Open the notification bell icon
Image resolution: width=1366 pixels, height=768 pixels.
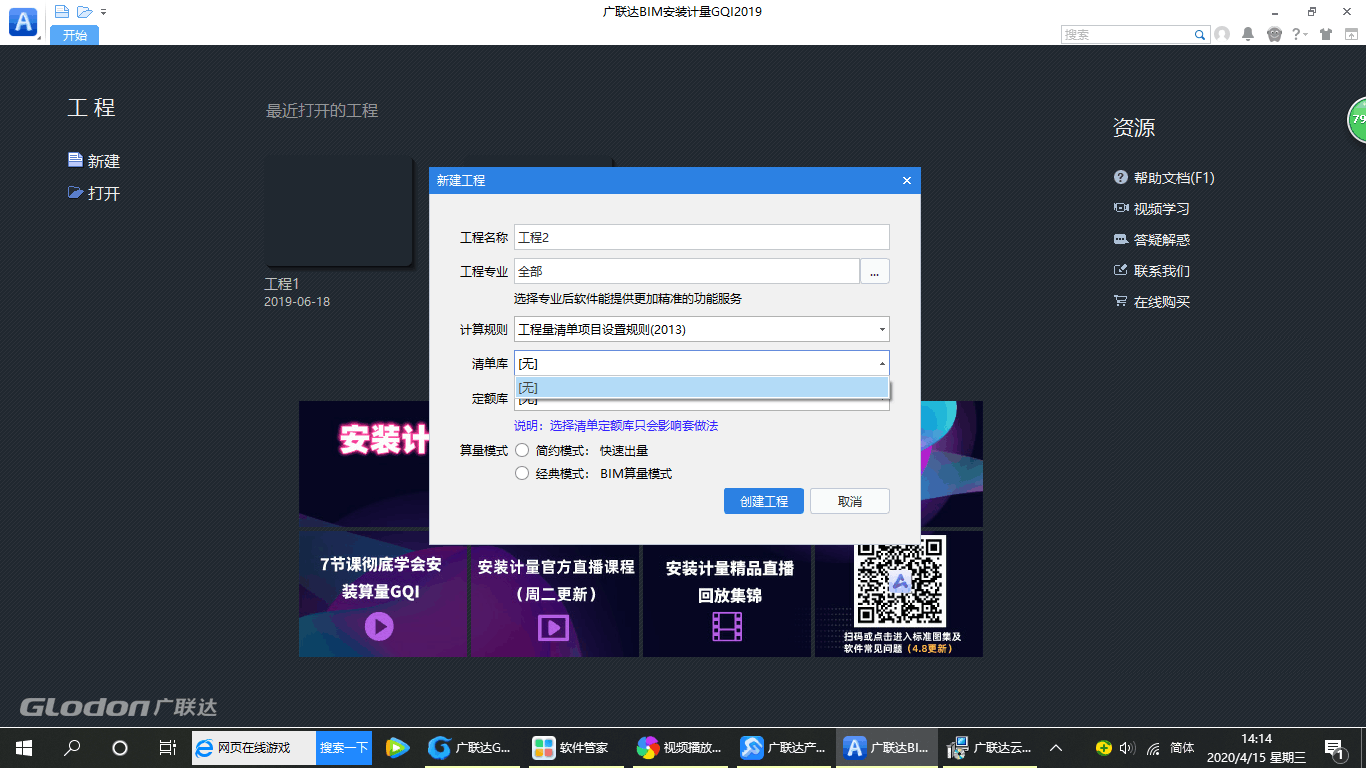coord(1248,34)
